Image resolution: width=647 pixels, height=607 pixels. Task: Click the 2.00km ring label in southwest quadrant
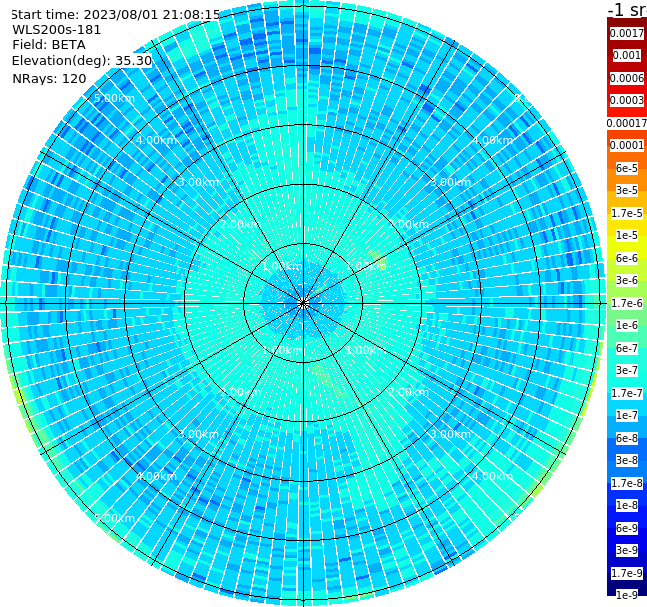[241, 392]
